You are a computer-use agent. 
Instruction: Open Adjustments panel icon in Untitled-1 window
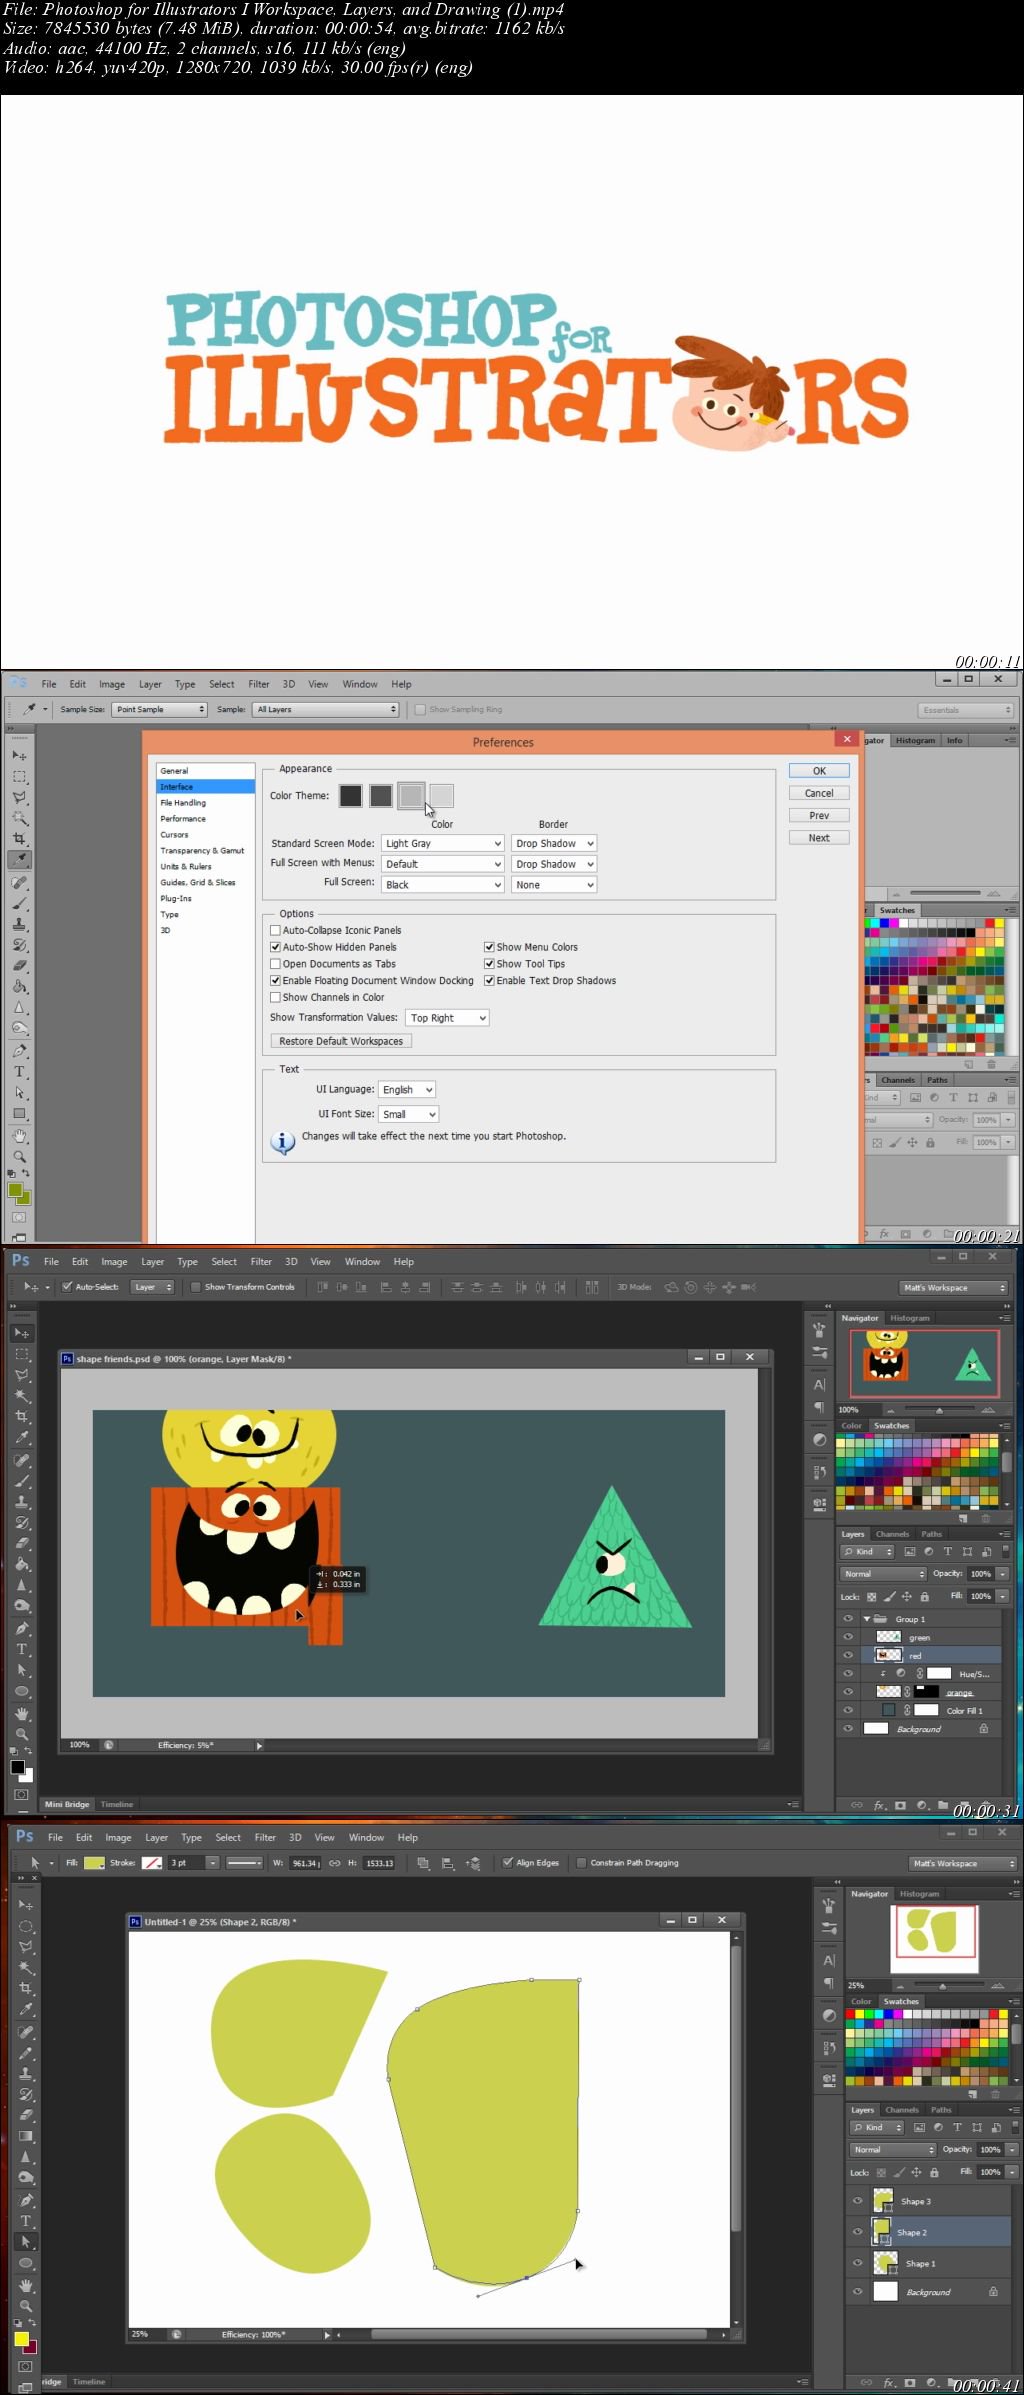pyautogui.click(x=829, y=2015)
